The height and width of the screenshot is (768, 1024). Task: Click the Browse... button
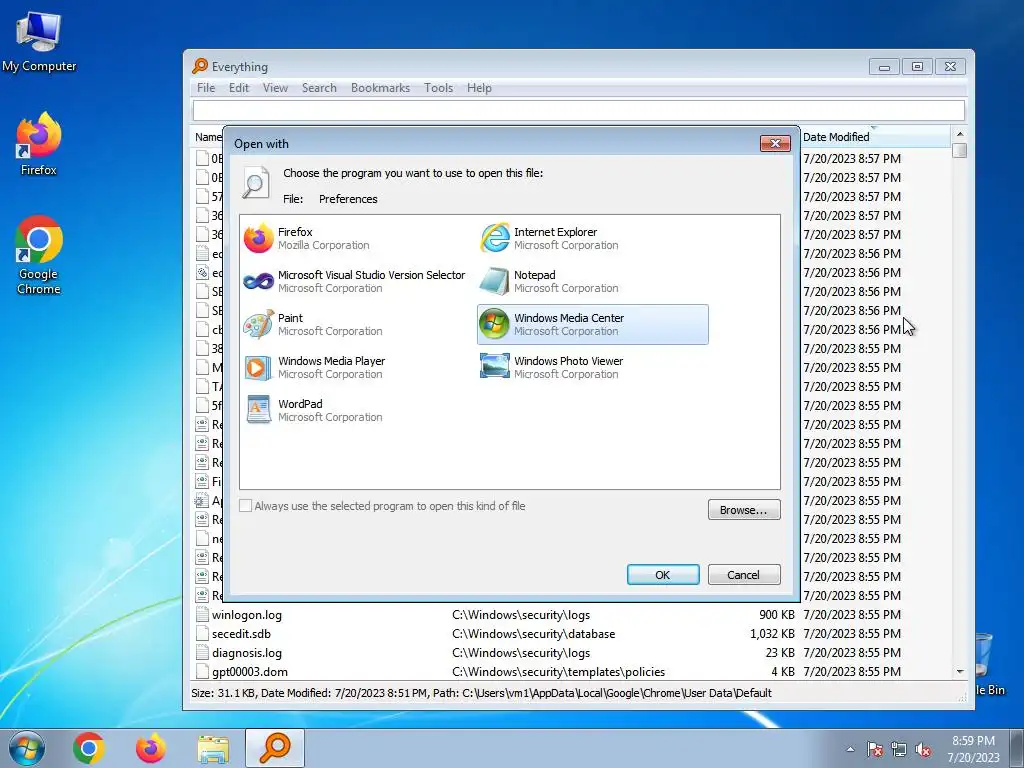pyautogui.click(x=744, y=509)
